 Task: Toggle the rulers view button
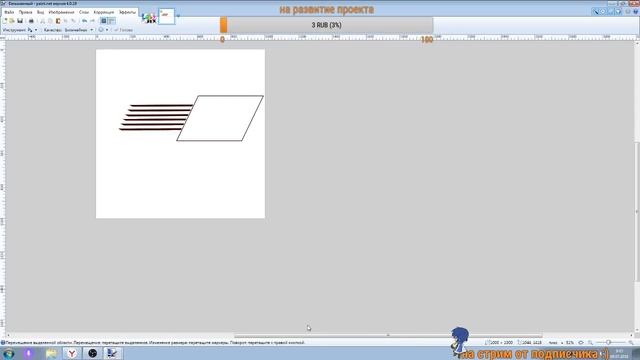click(x=111, y=21)
